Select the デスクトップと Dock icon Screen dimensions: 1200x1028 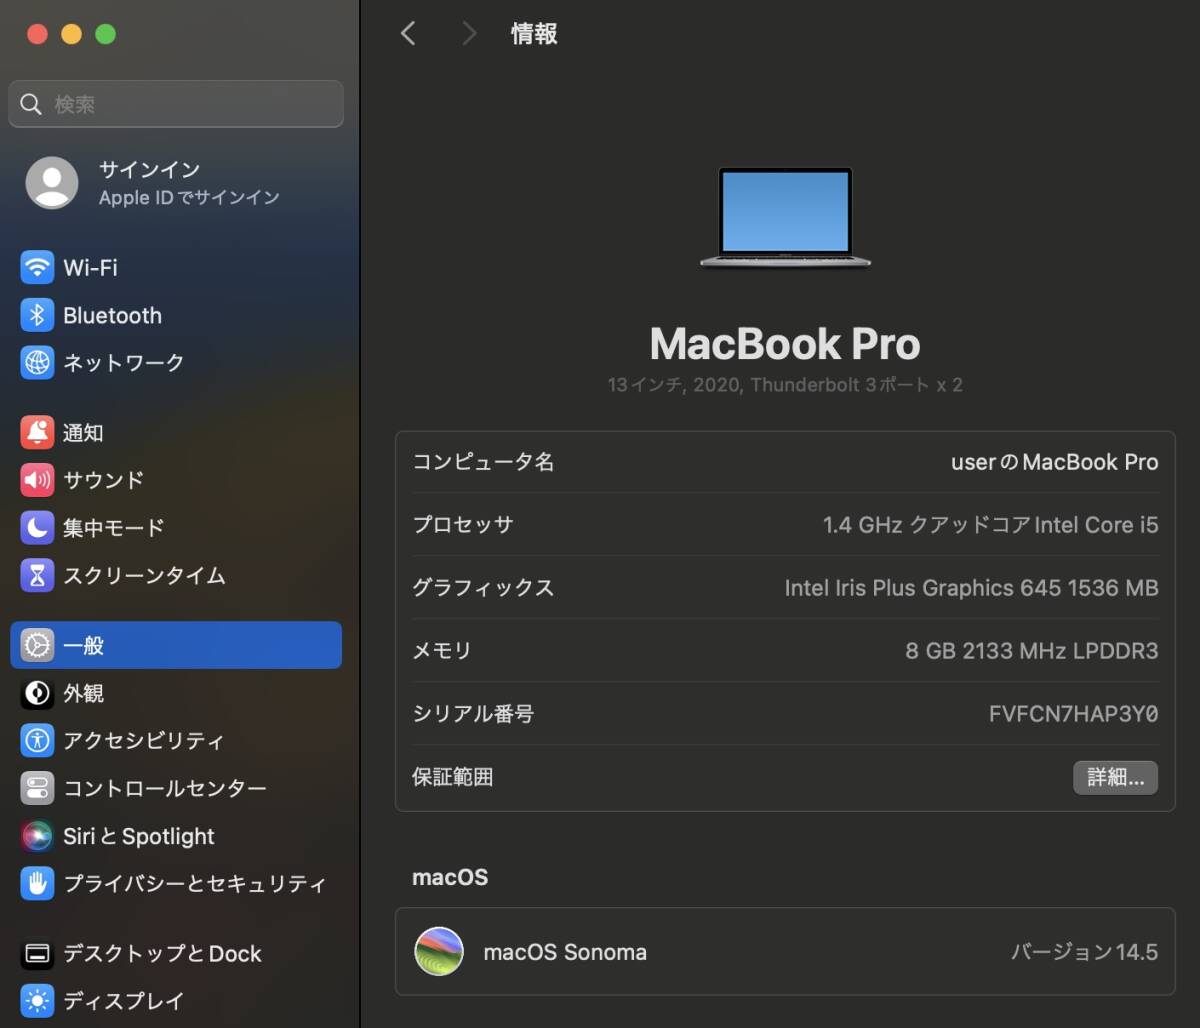click(x=37, y=954)
